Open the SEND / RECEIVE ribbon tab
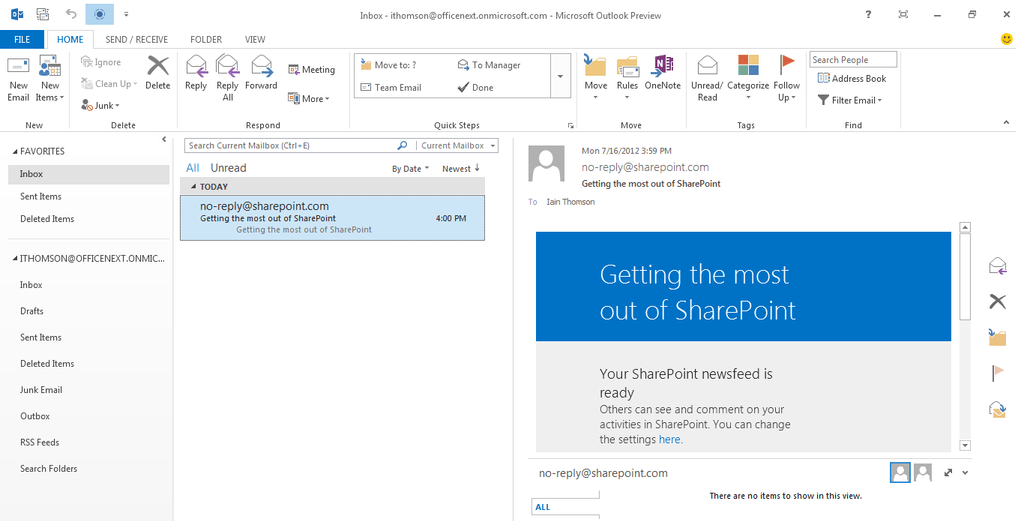Viewport: 1016px width, 521px height. (x=137, y=40)
